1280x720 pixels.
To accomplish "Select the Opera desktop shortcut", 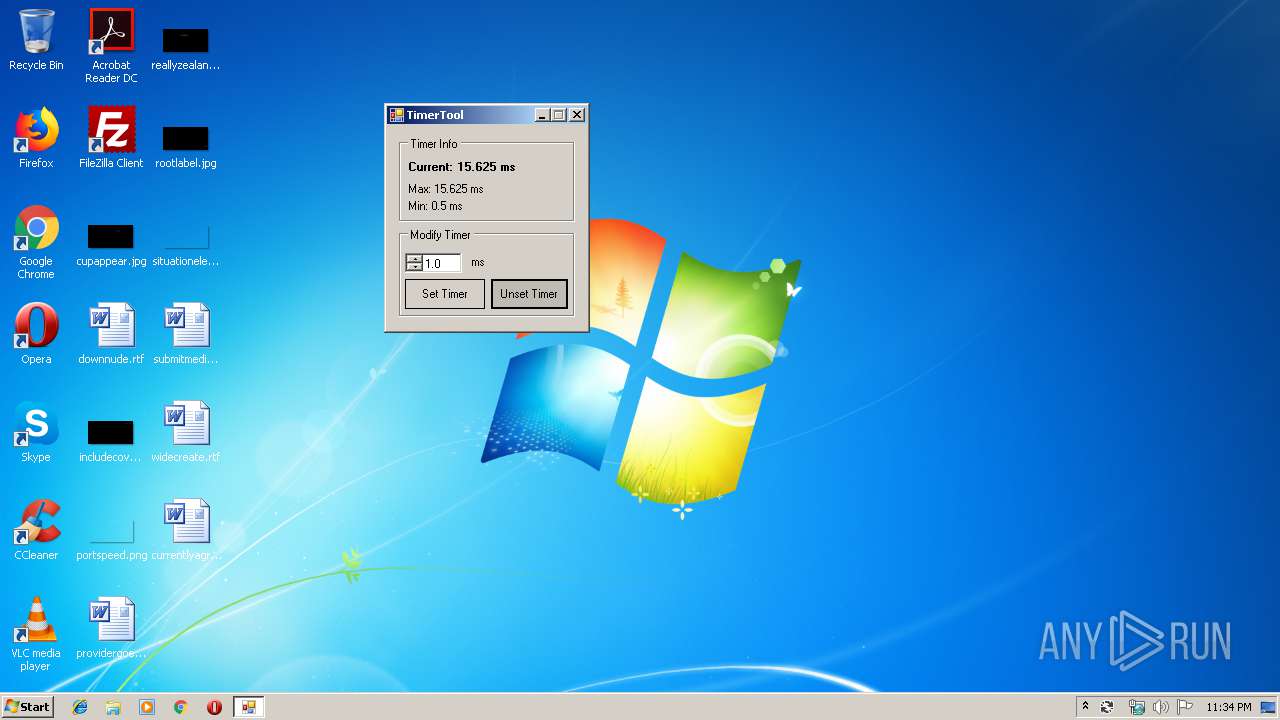I will point(36,334).
